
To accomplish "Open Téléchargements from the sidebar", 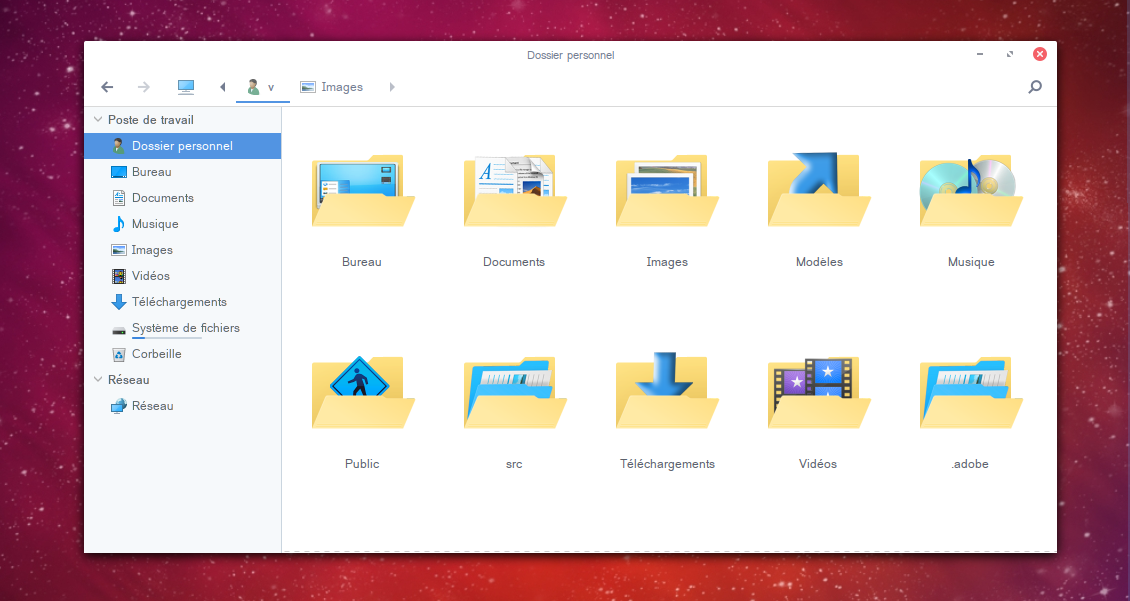I will click(x=182, y=302).
